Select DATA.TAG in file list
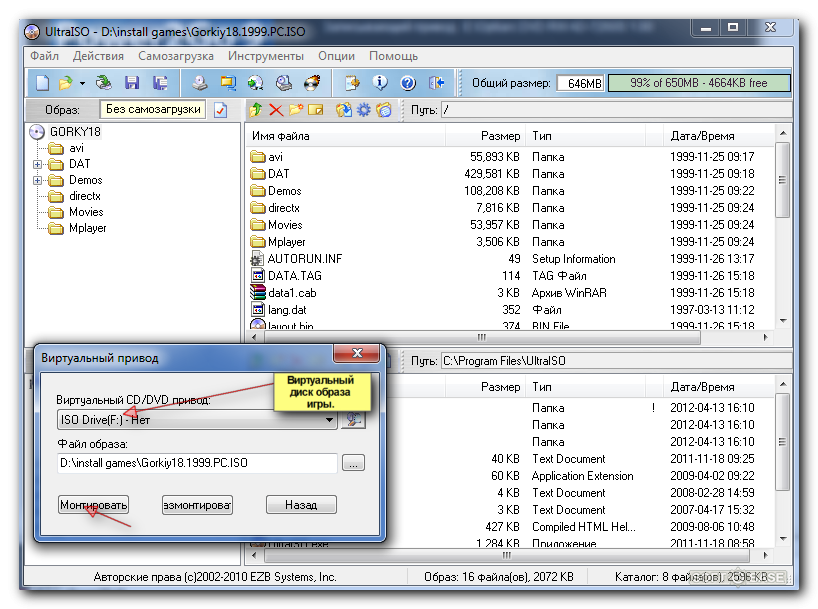818x609 pixels. 295,276
